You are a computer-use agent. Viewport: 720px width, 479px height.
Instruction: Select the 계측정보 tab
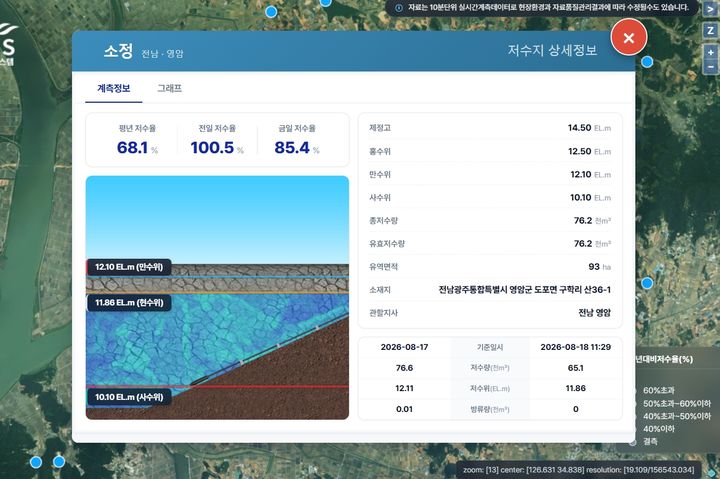click(113, 88)
